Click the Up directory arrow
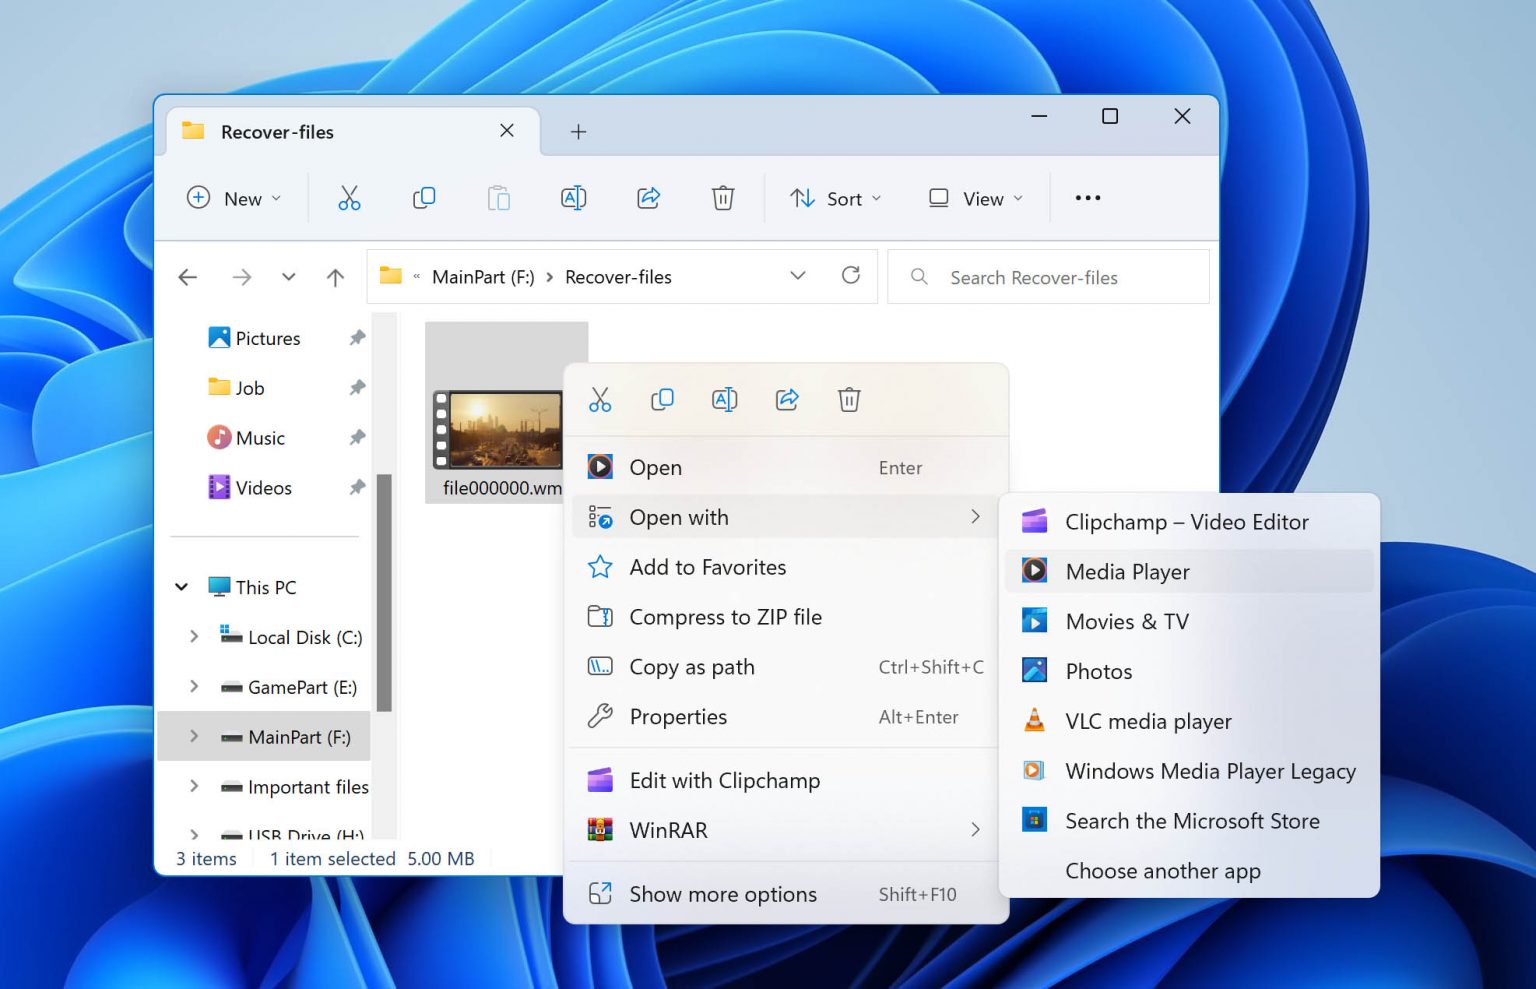The height and width of the screenshot is (989, 1536). pyautogui.click(x=335, y=277)
